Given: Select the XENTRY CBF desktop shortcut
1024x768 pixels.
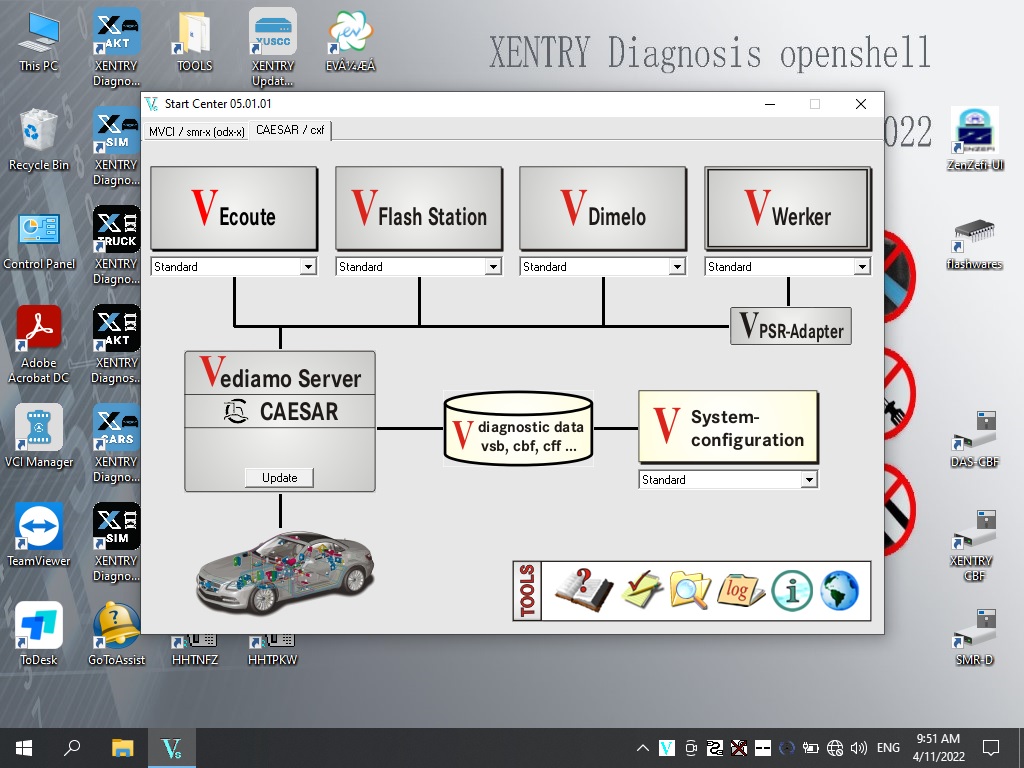Looking at the screenshot, I should pyautogui.click(x=974, y=545).
